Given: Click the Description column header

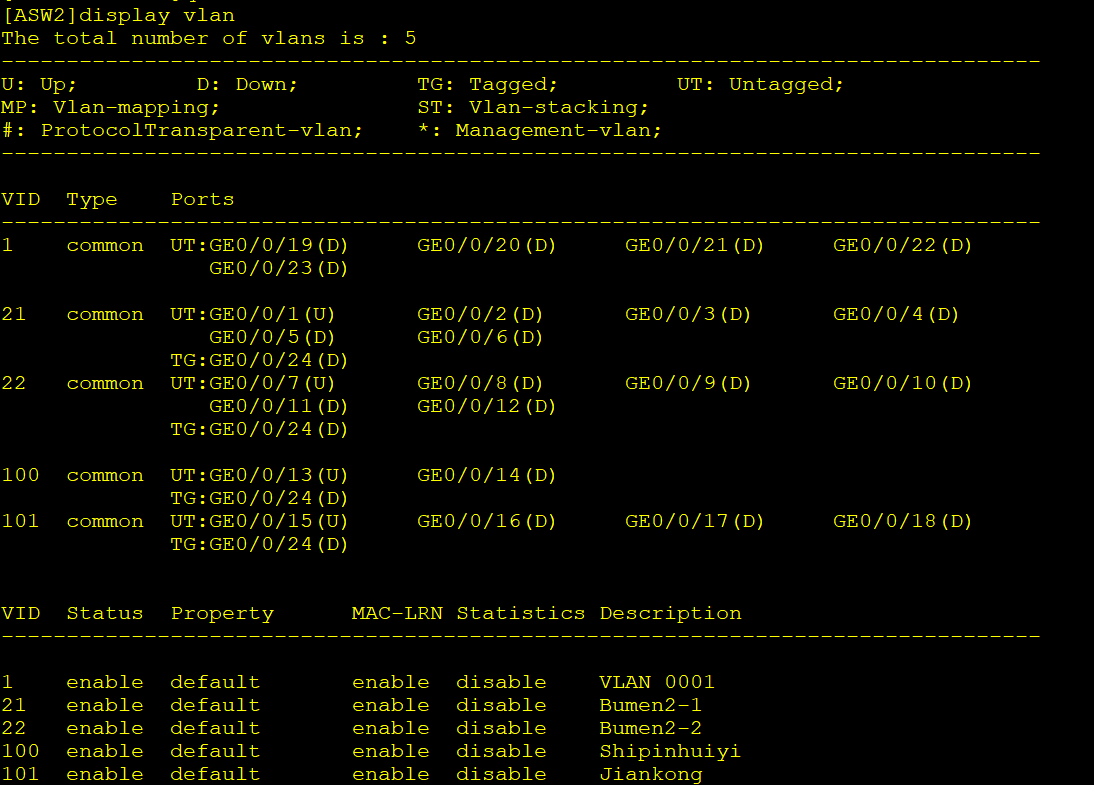Looking at the screenshot, I should (670, 614).
